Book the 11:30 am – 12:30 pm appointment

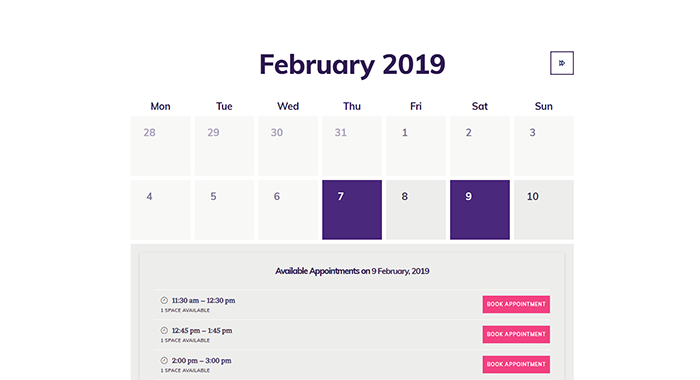516,304
